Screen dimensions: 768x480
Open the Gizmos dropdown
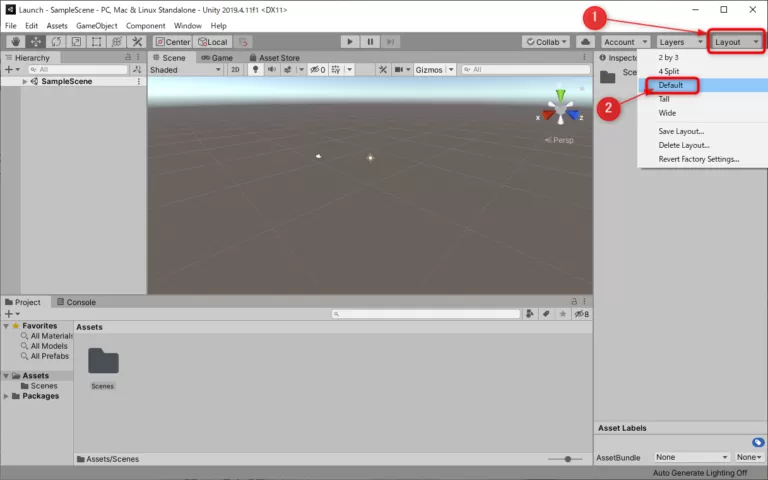pos(435,70)
